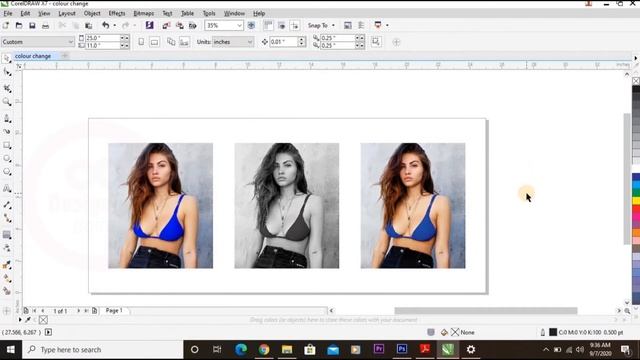The image size is (640, 360).
Task: Click the Publish to PDF icon
Action: point(193,25)
